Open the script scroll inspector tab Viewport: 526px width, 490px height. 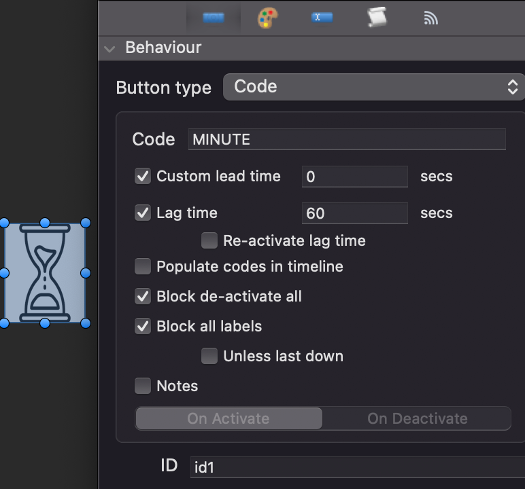pyautogui.click(x=376, y=17)
